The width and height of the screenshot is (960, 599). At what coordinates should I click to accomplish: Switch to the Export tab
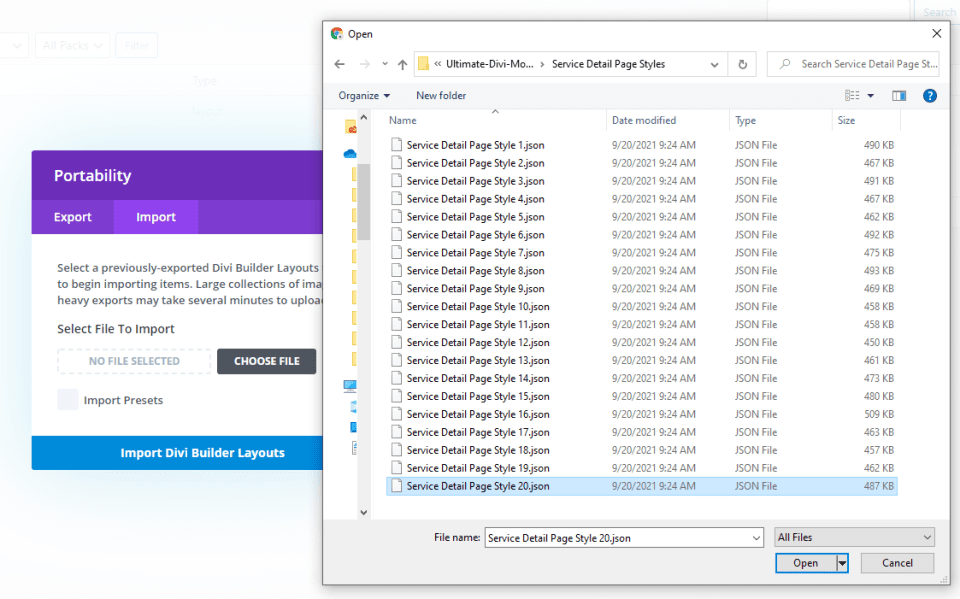(x=72, y=217)
